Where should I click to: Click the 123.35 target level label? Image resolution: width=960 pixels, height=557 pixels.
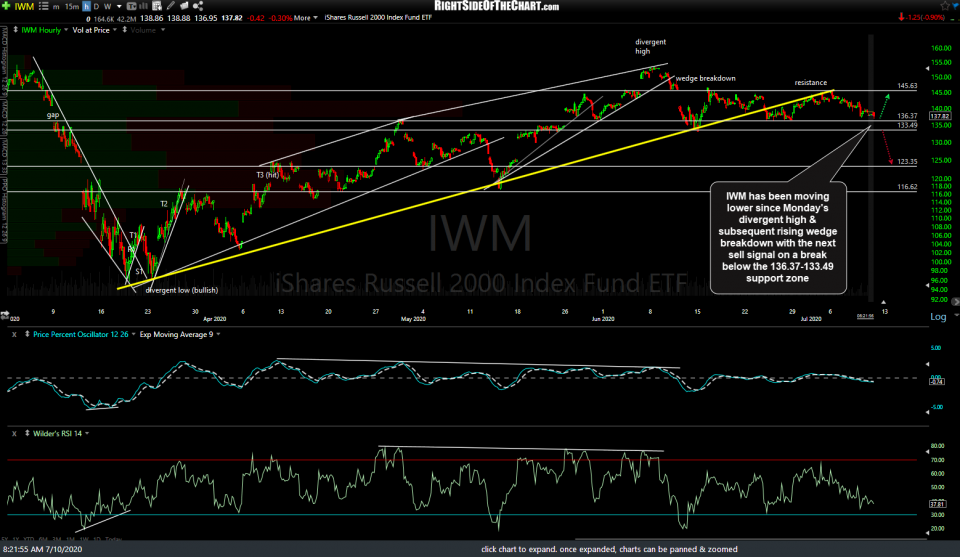click(907, 162)
